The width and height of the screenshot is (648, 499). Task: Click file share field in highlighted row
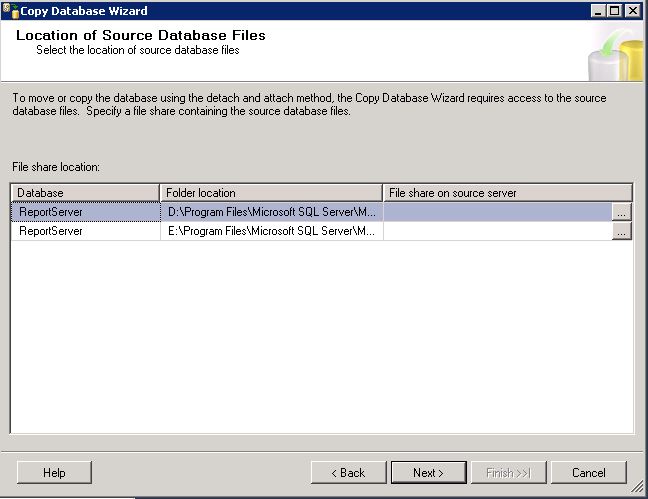coord(498,212)
